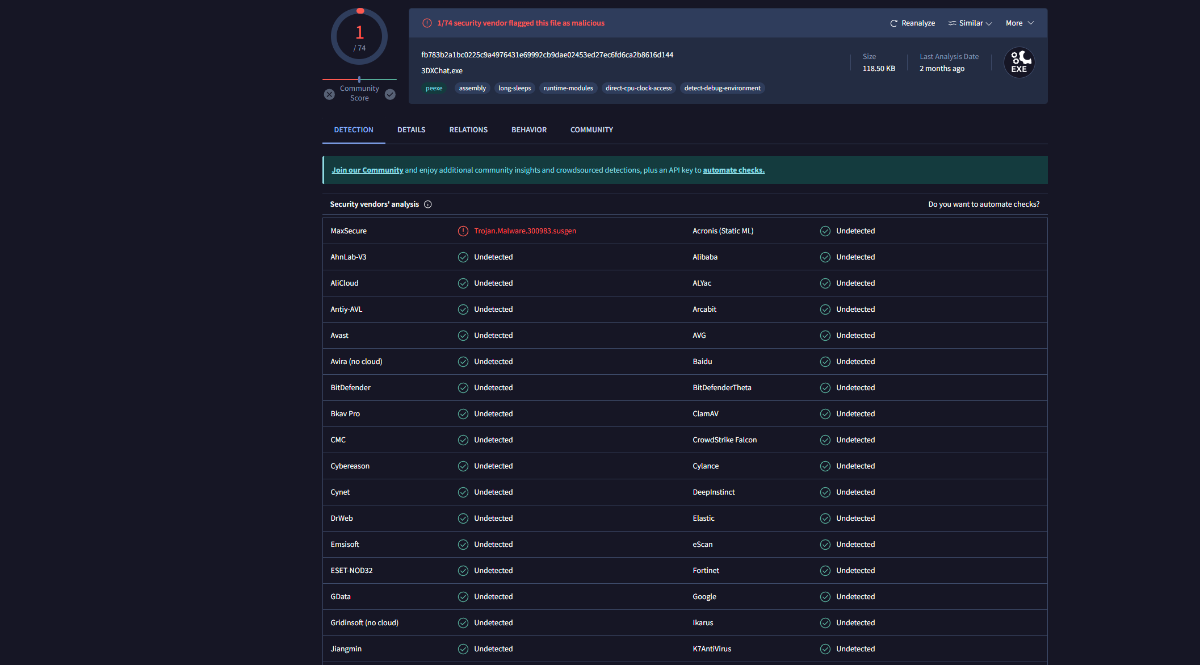Vote negative with the Community Score X button
The image size is (1200, 665).
point(329,94)
